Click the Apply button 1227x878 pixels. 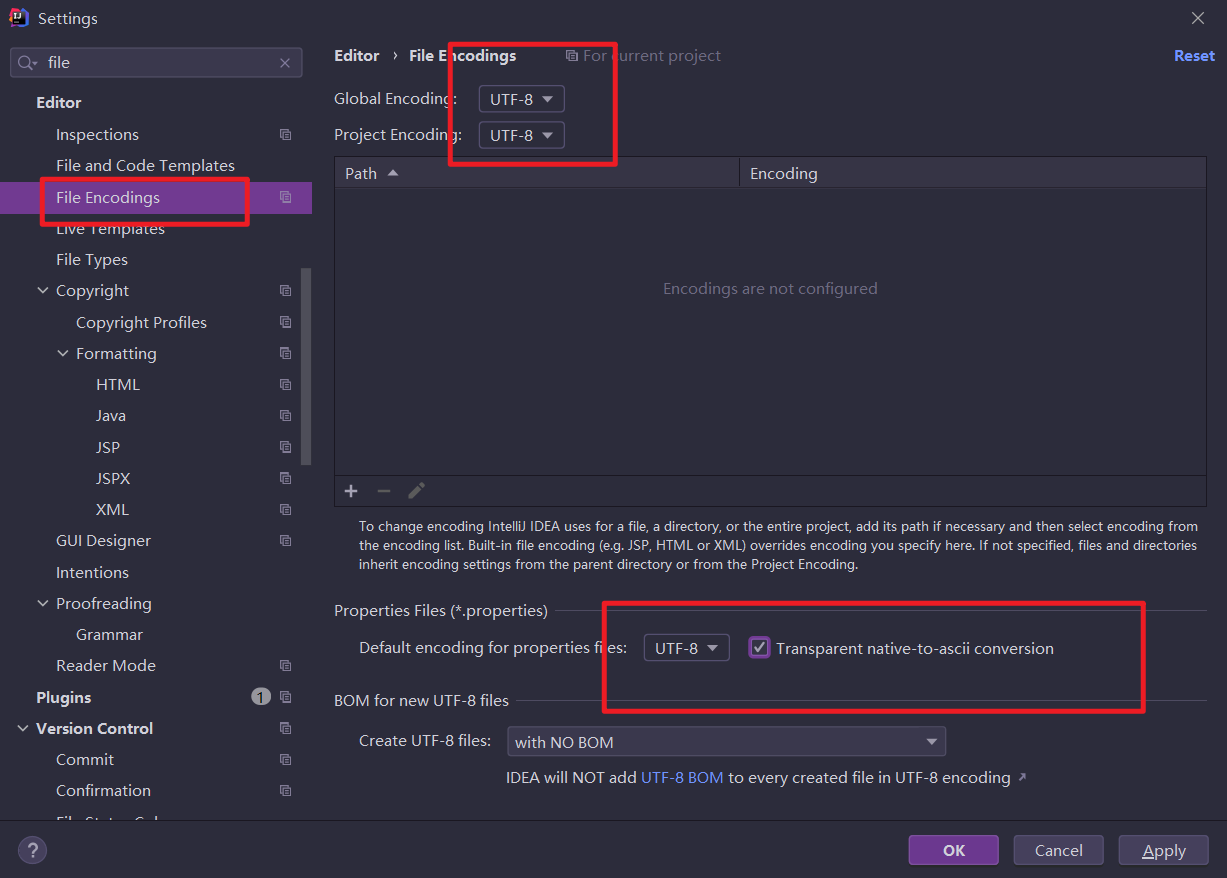pyautogui.click(x=1164, y=850)
